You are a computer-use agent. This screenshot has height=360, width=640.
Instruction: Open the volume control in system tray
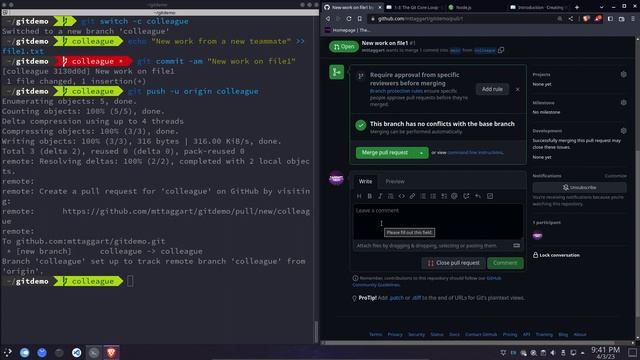553,353
